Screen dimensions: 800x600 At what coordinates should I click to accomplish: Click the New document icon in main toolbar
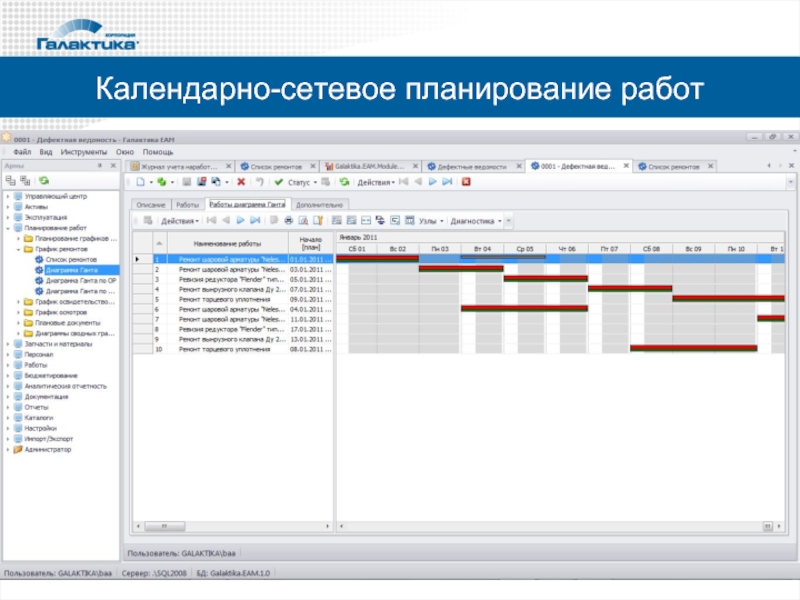(x=141, y=182)
